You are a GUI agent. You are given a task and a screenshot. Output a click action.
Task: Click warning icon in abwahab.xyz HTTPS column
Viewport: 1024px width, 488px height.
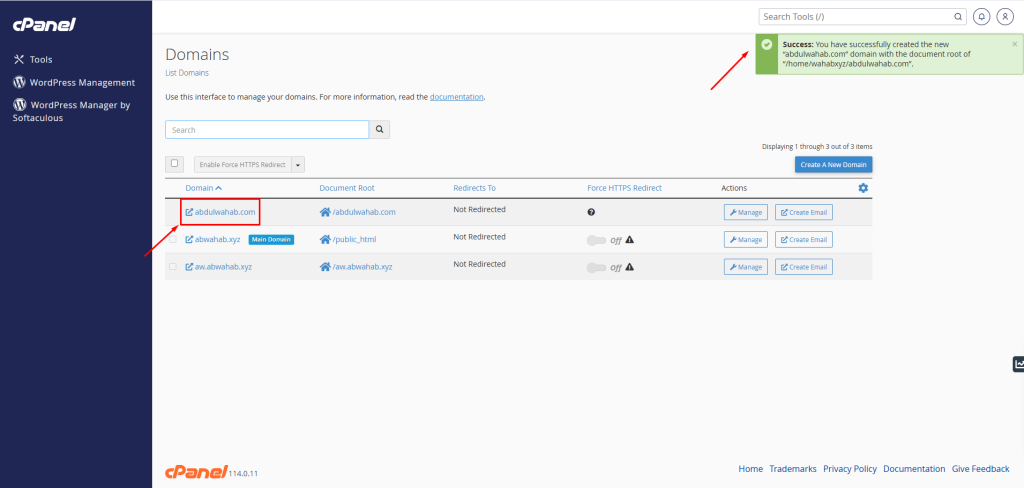(630, 240)
